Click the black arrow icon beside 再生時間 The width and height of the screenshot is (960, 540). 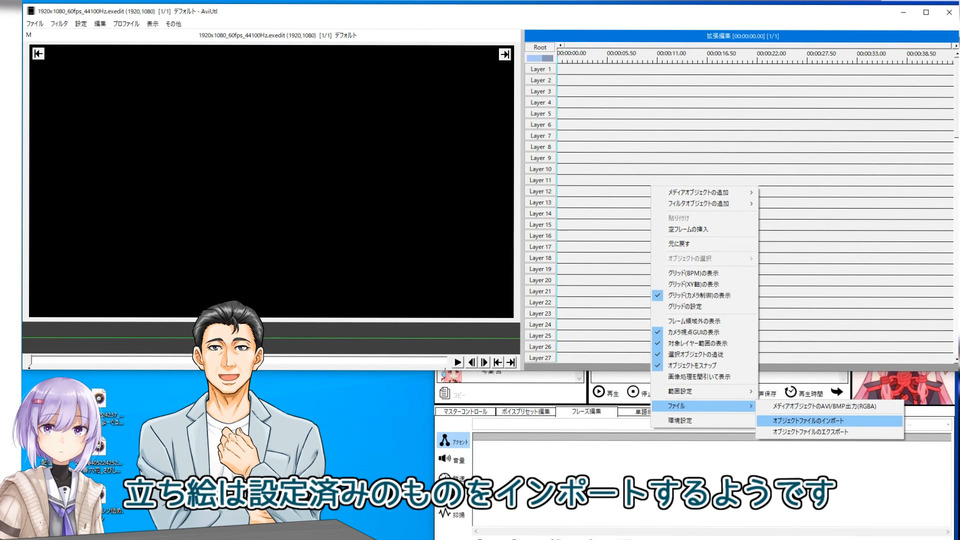836,392
